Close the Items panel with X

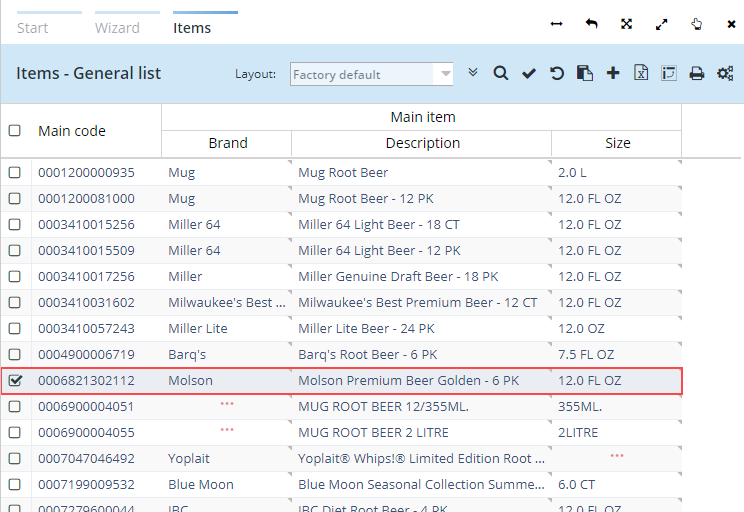731,24
